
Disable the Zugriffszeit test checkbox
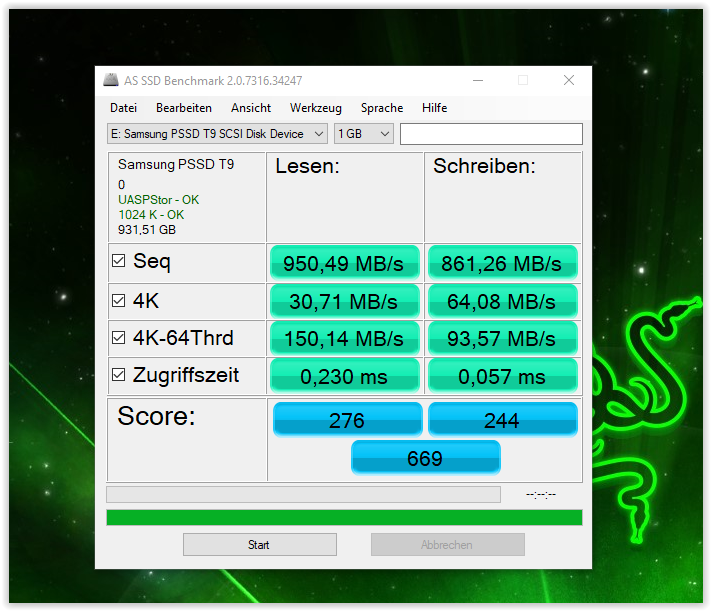click(118, 374)
